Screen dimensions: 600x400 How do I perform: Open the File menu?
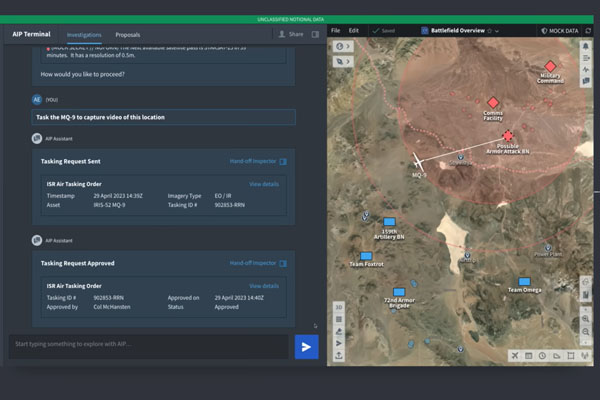[x=336, y=31]
